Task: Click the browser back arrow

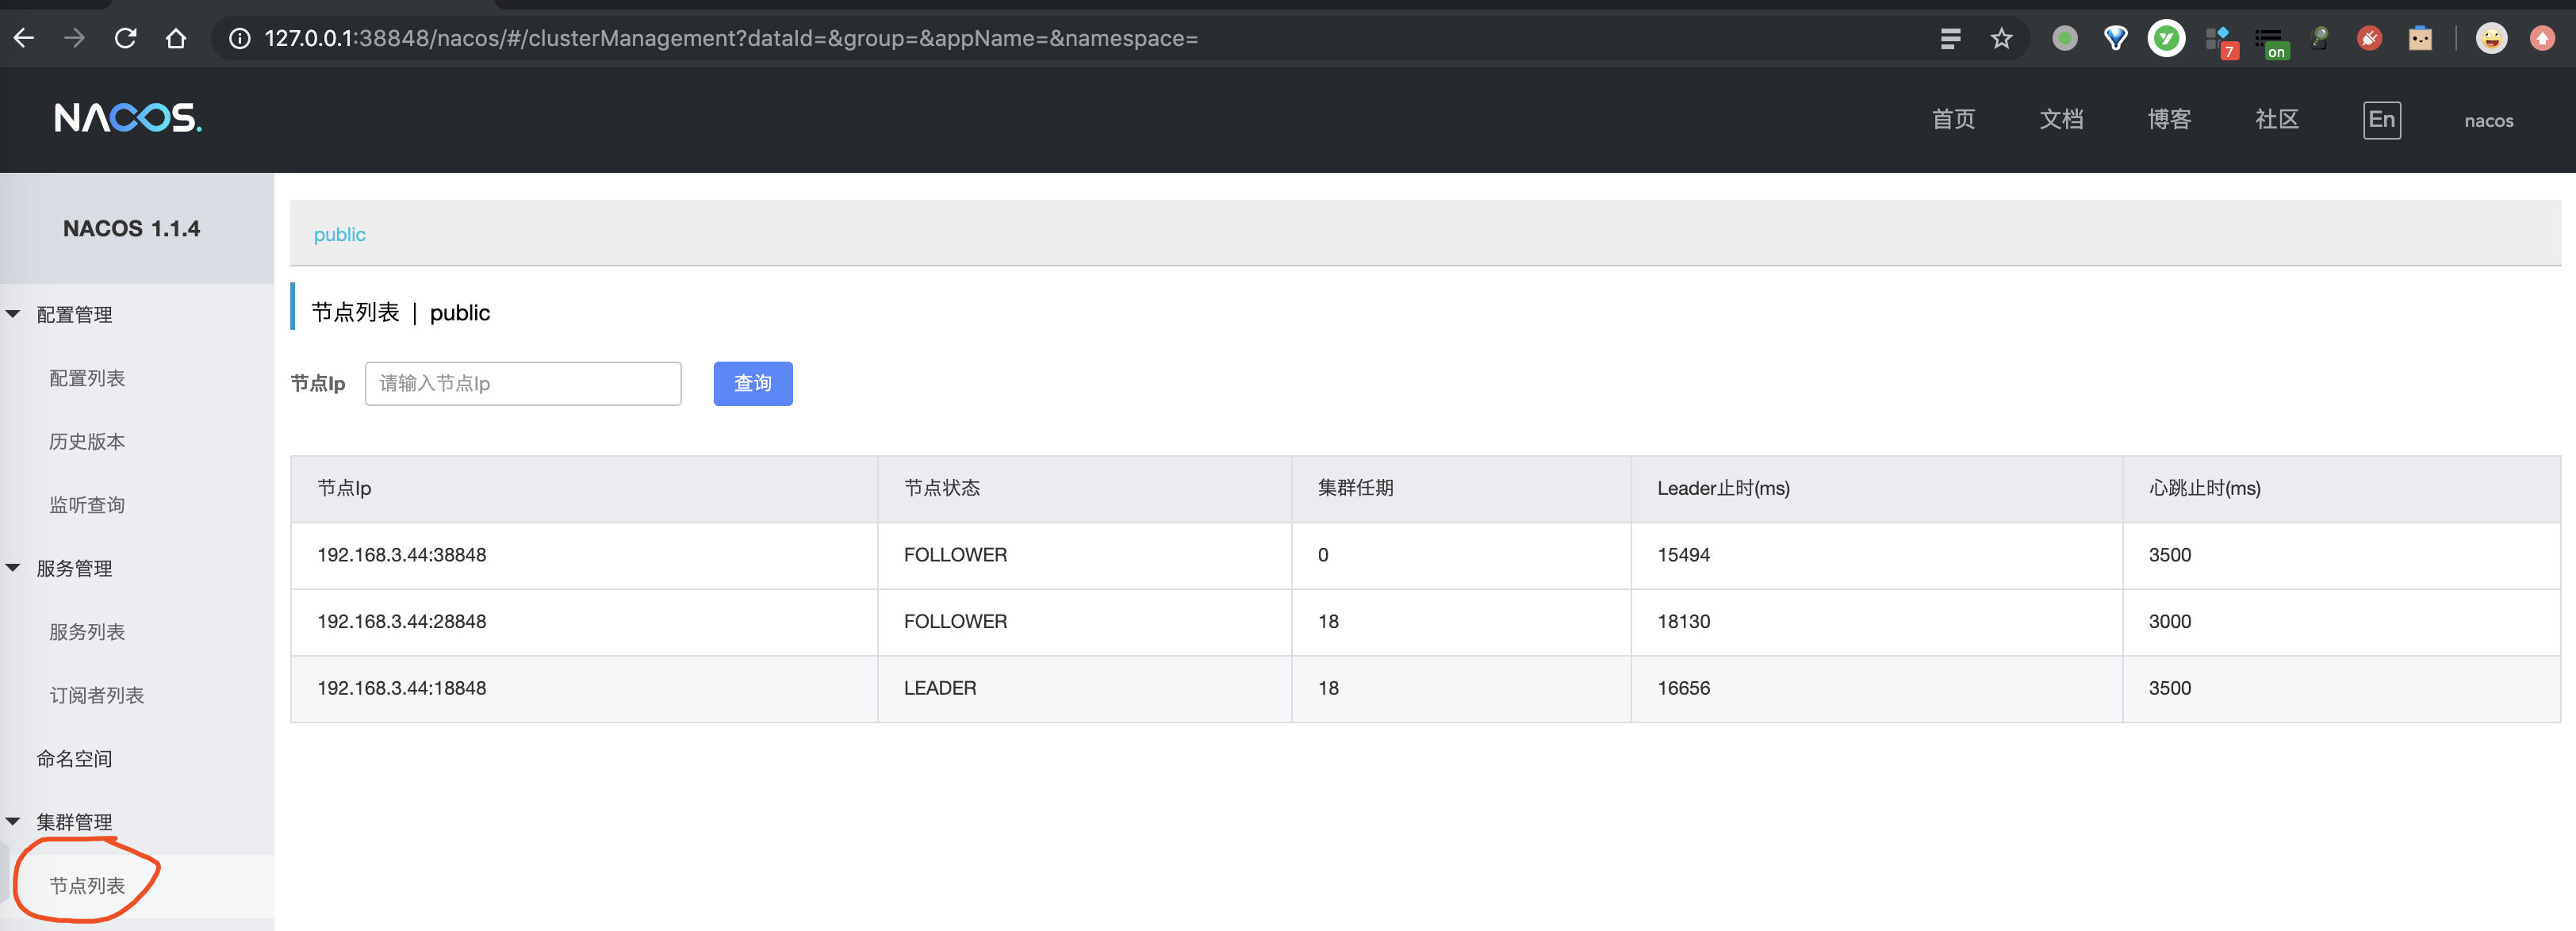Action: (24, 38)
